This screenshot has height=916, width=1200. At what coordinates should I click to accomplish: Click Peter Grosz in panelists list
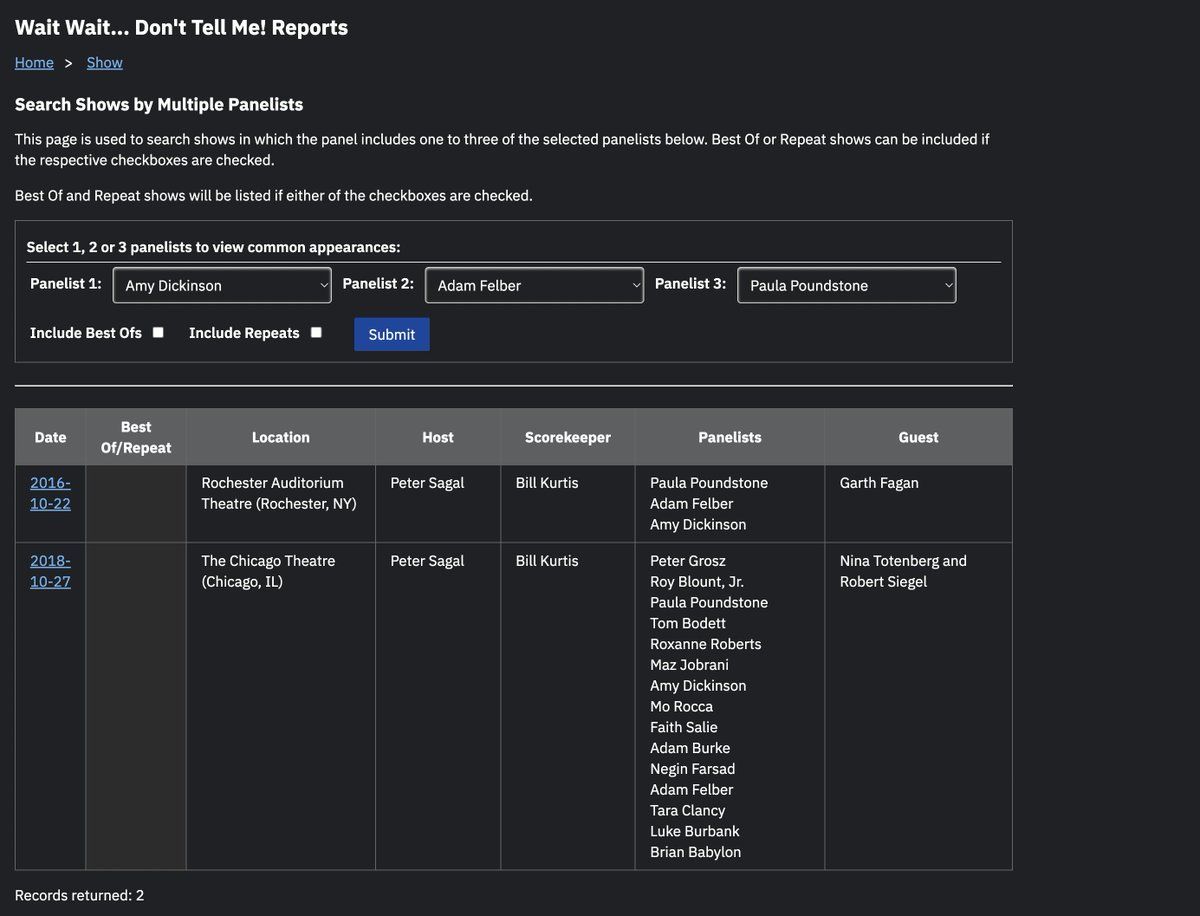point(688,561)
